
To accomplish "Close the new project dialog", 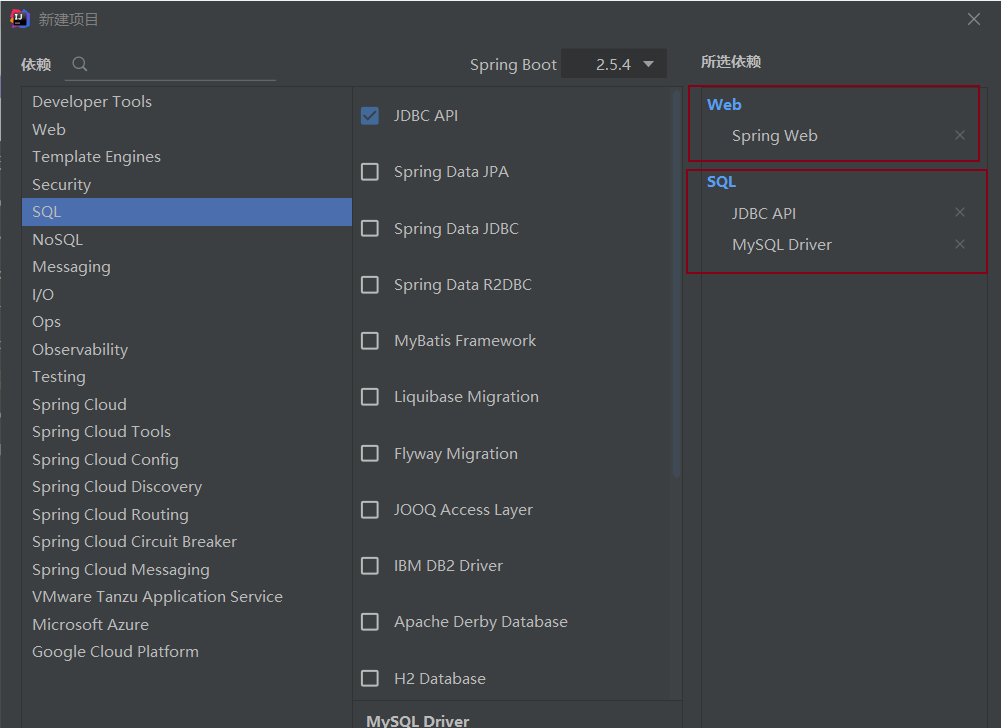I will pos(974,19).
